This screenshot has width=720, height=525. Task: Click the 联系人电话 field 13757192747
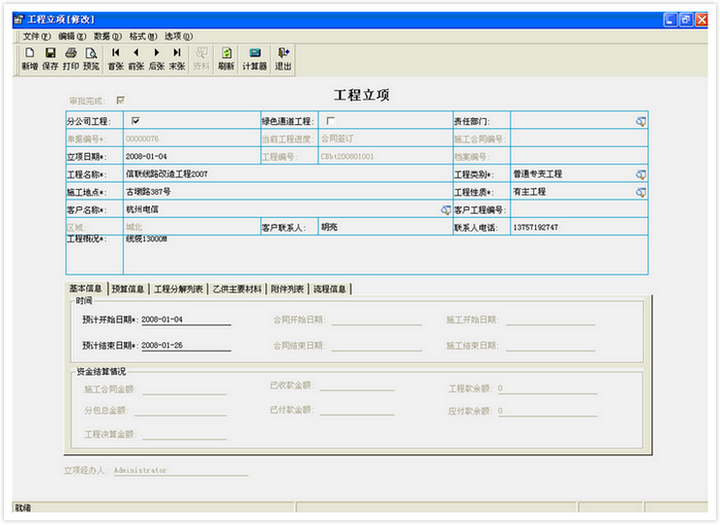click(579, 227)
